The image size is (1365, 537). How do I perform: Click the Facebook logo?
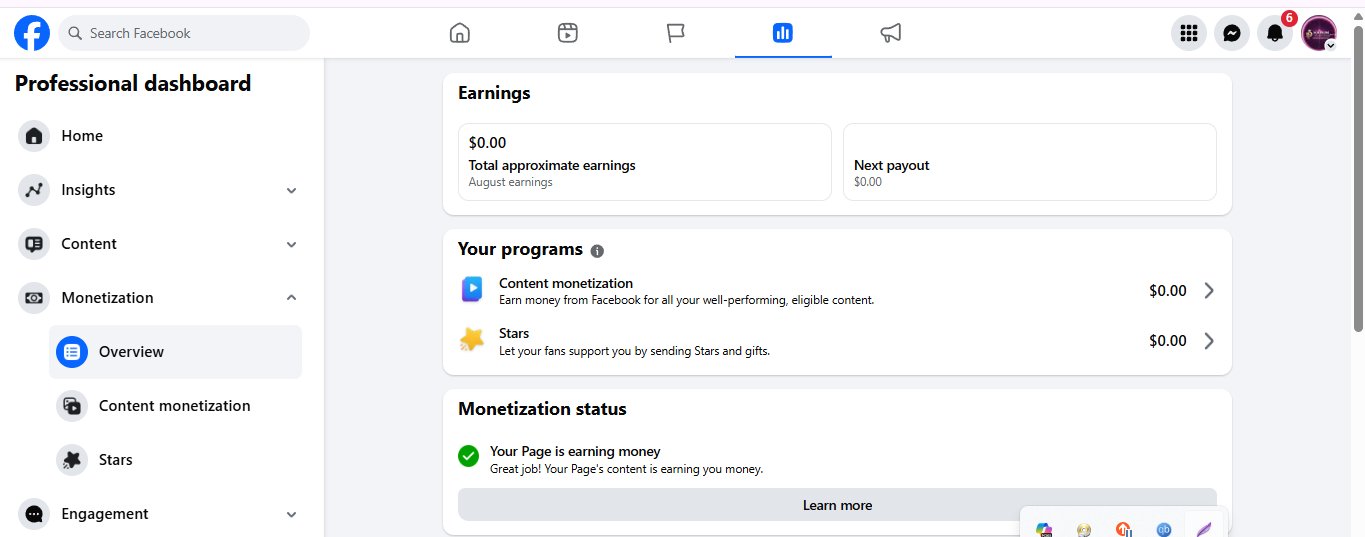click(32, 33)
